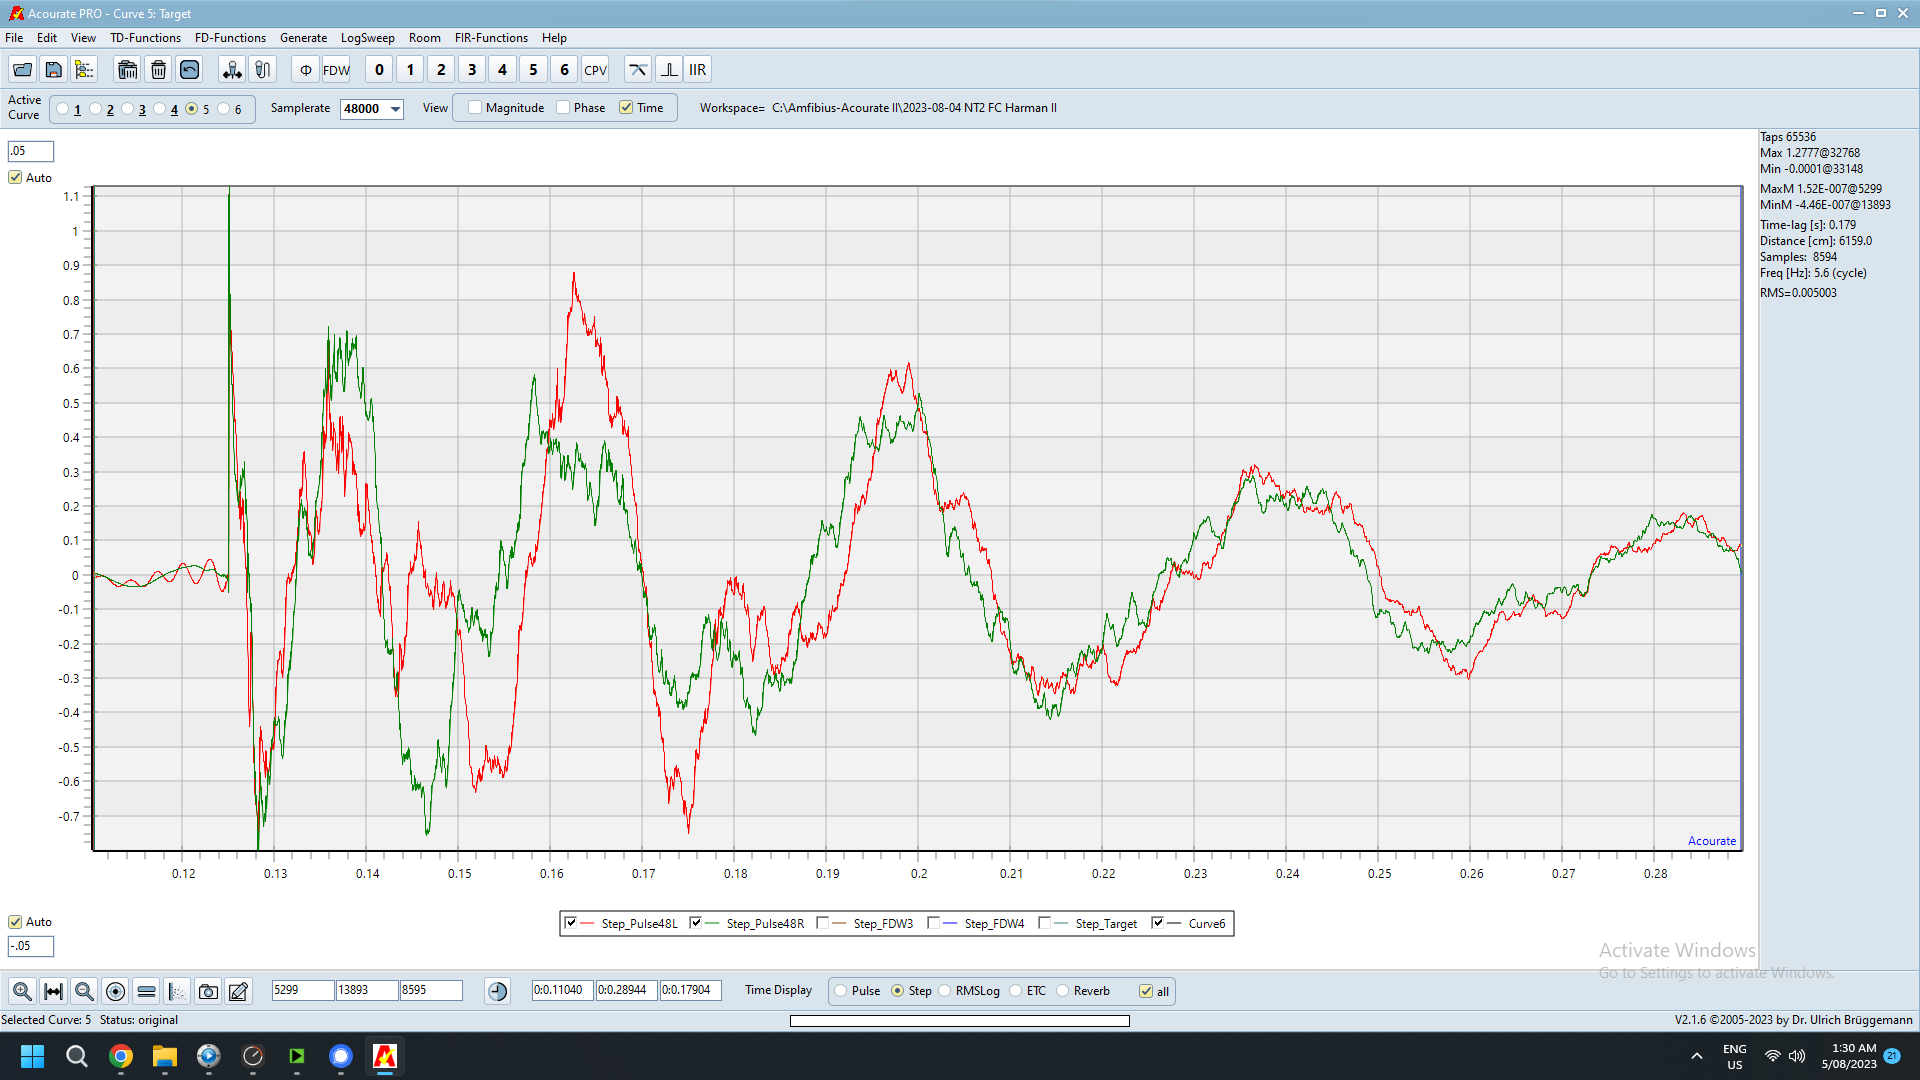Click the IIR toolbar button
This screenshot has width=1920, height=1080.
(698, 70)
